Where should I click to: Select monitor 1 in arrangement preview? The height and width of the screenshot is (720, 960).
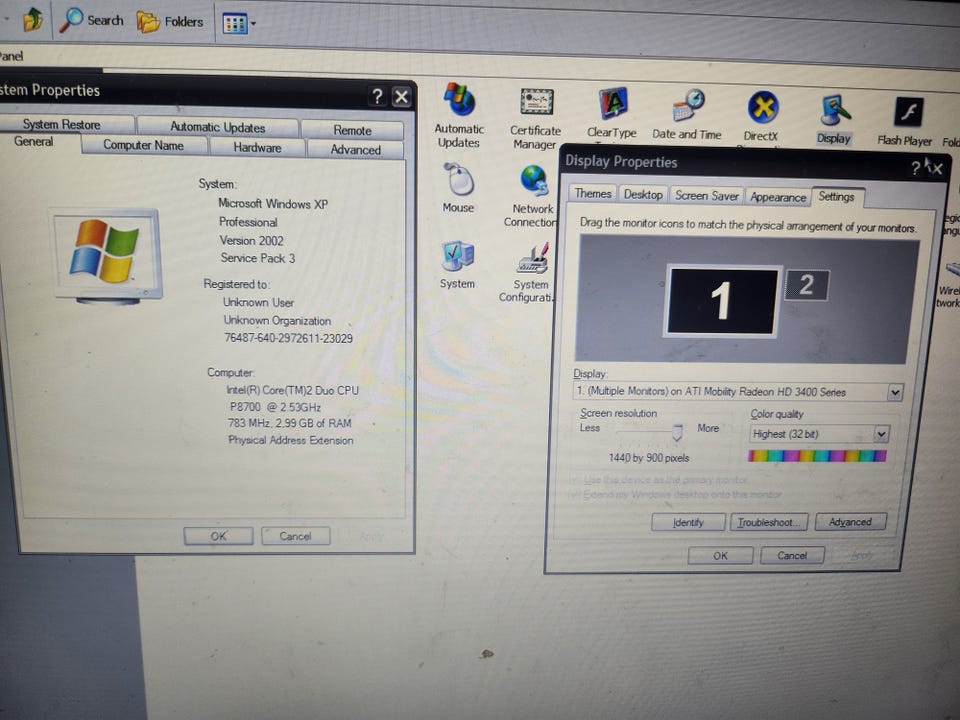[722, 301]
